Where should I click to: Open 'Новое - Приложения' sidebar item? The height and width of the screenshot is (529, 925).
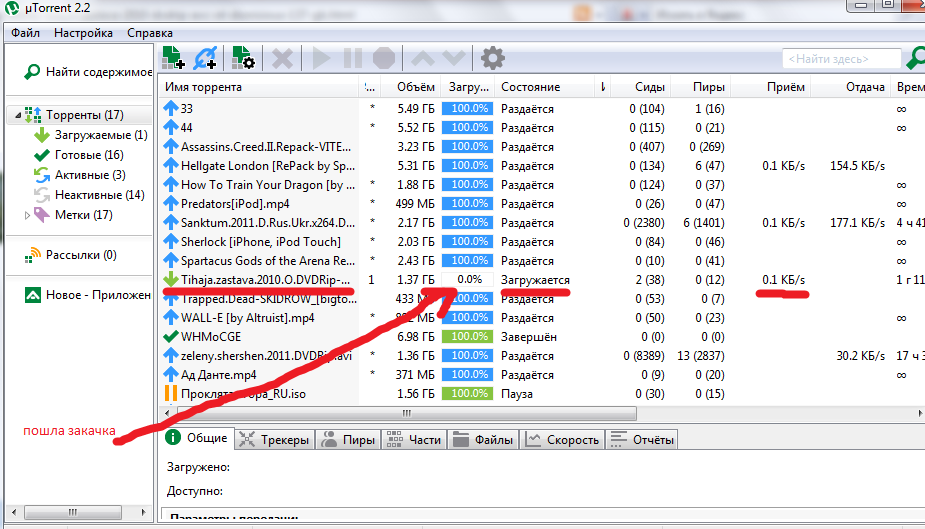coord(87,295)
